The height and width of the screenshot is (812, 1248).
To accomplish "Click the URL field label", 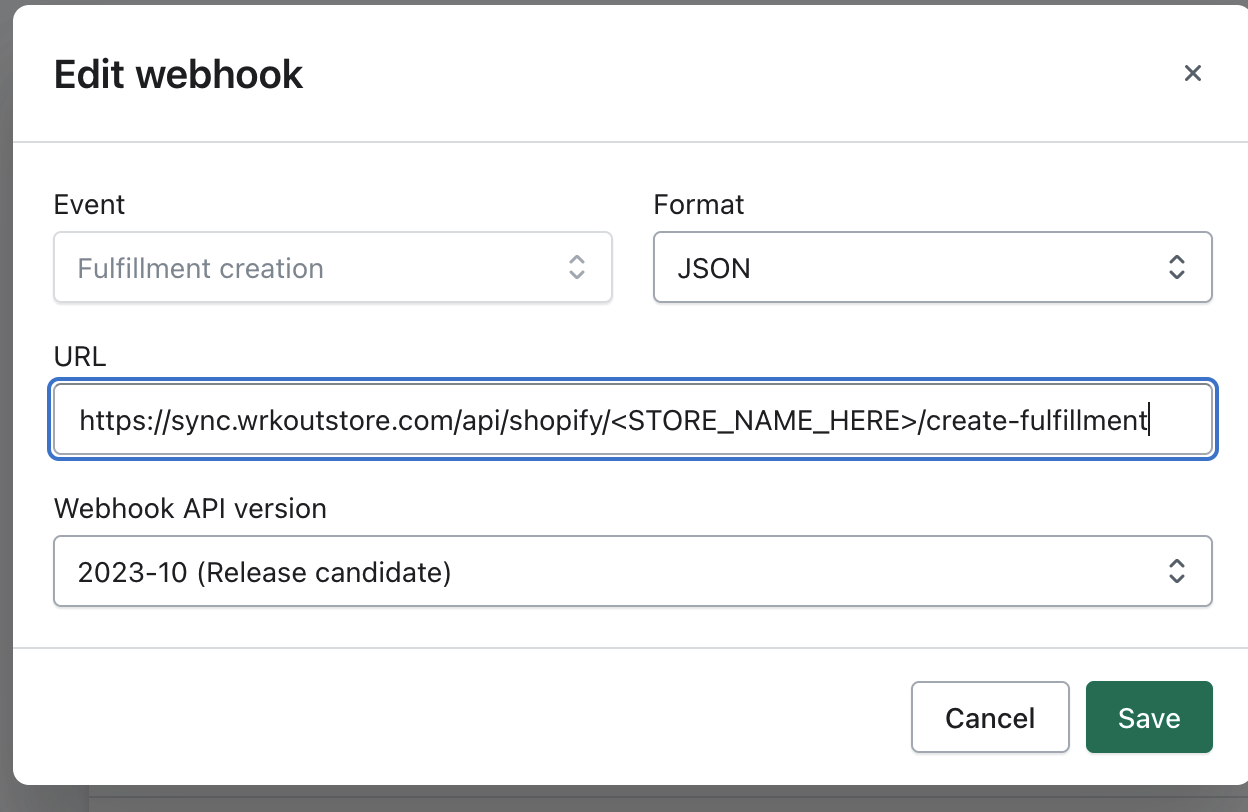I will click(80, 356).
